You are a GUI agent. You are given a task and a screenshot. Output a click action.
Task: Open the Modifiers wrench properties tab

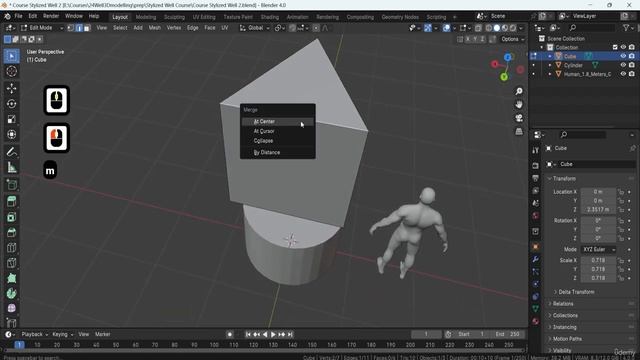[x=536, y=259]
